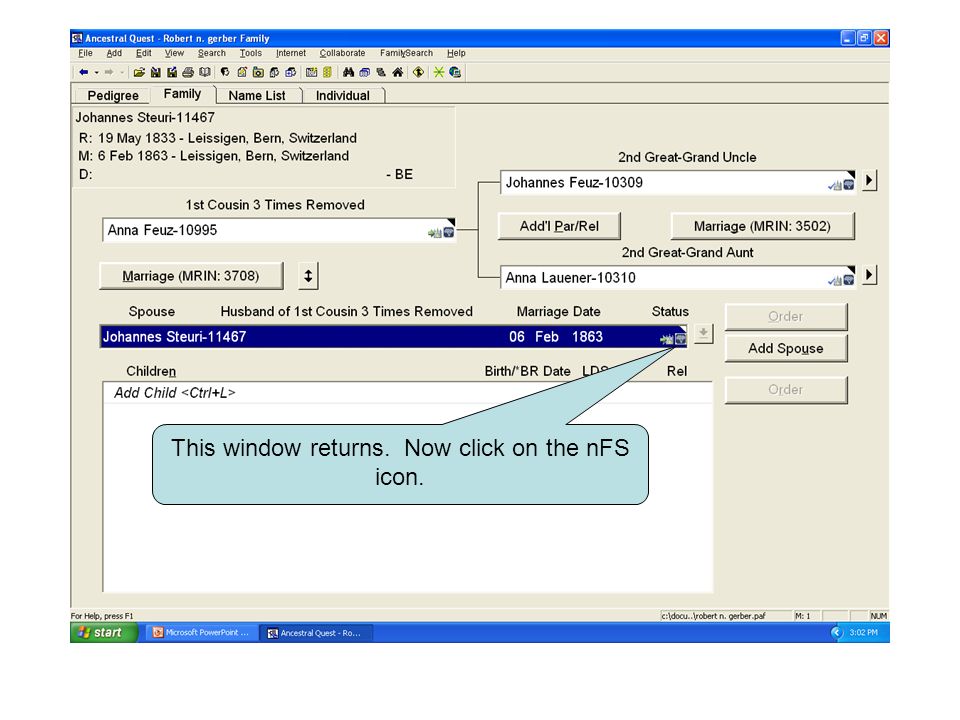Screen dimensions: 960x720
Task: Click the Open file folder toolbar icon
Action: point(139,72)
